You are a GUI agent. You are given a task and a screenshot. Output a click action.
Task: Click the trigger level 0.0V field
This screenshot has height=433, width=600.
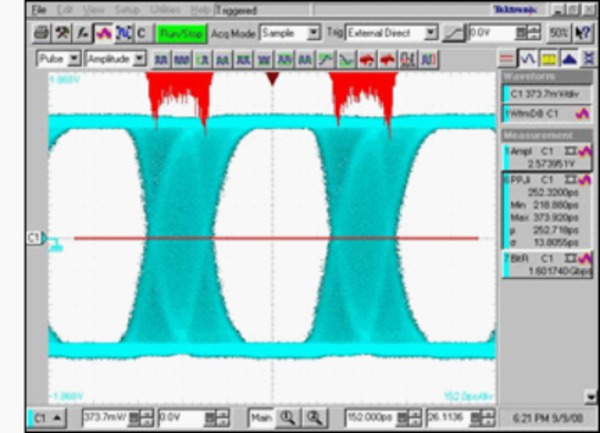click(x=490, y=32)
